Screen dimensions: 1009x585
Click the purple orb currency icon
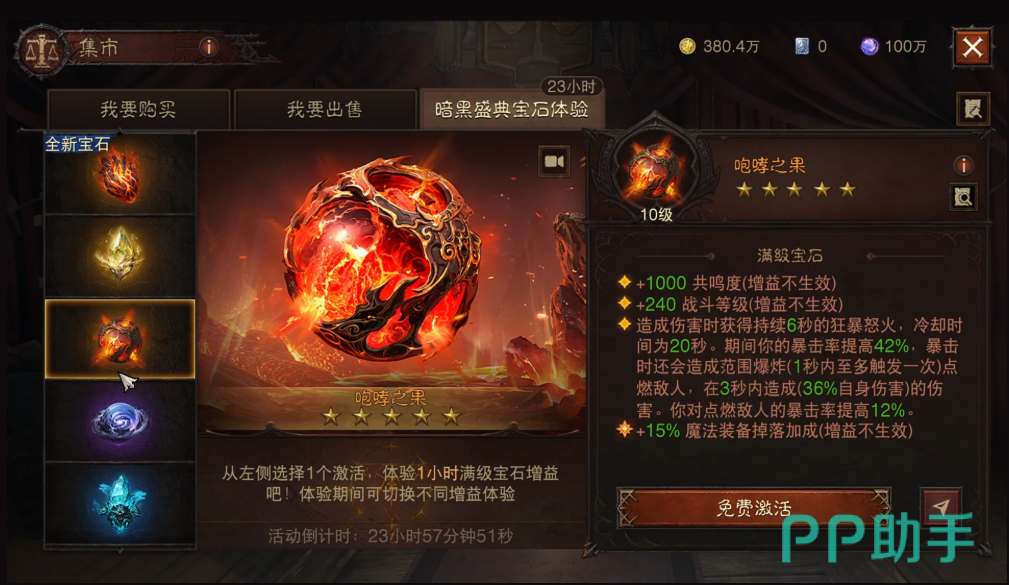coord(869,46)
